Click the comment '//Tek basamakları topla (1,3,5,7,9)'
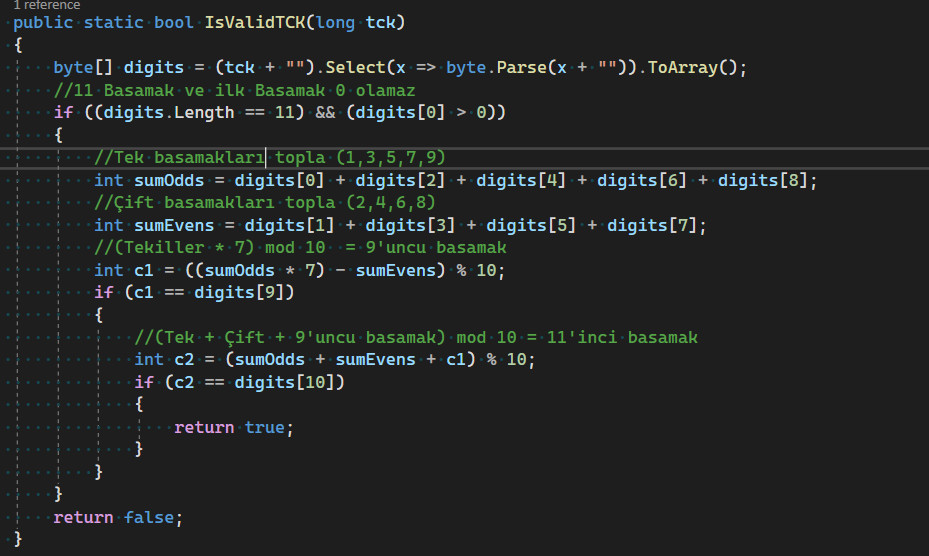The height and width of the screenshot is (556, 929). (270, 158)
